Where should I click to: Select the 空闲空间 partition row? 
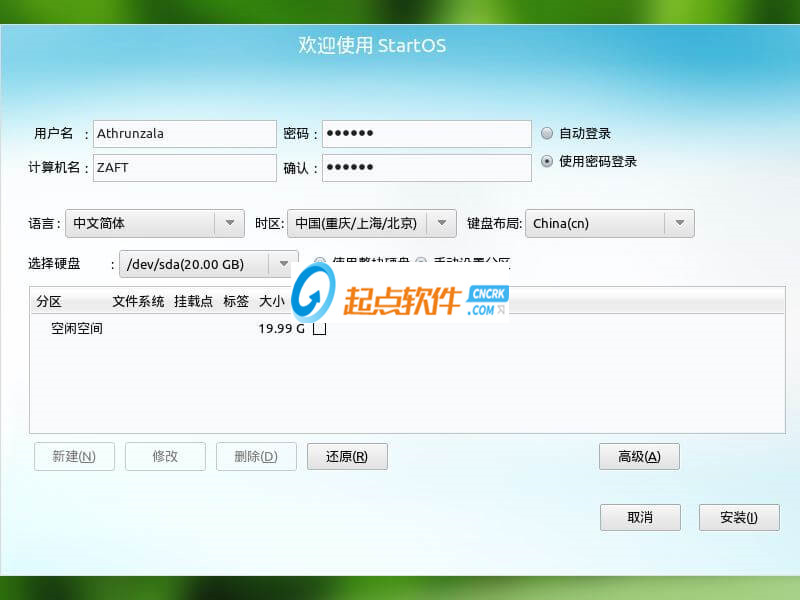click(407, 328)
